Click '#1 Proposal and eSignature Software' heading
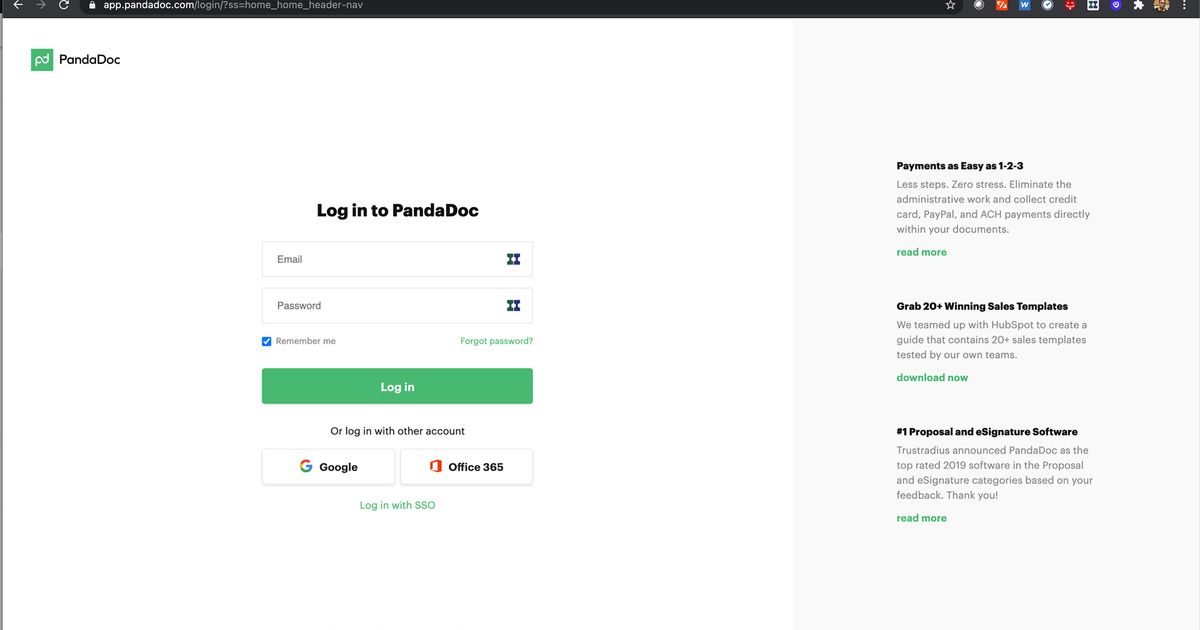 coord(987,432)
